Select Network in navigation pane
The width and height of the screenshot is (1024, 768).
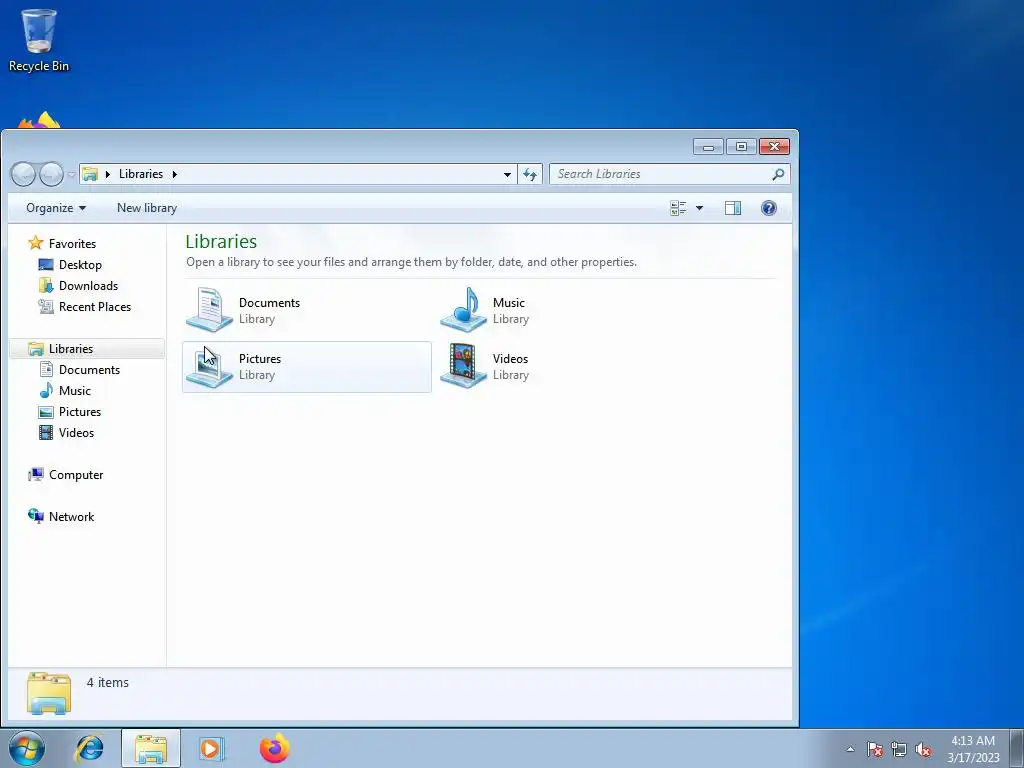pos(71,517)
